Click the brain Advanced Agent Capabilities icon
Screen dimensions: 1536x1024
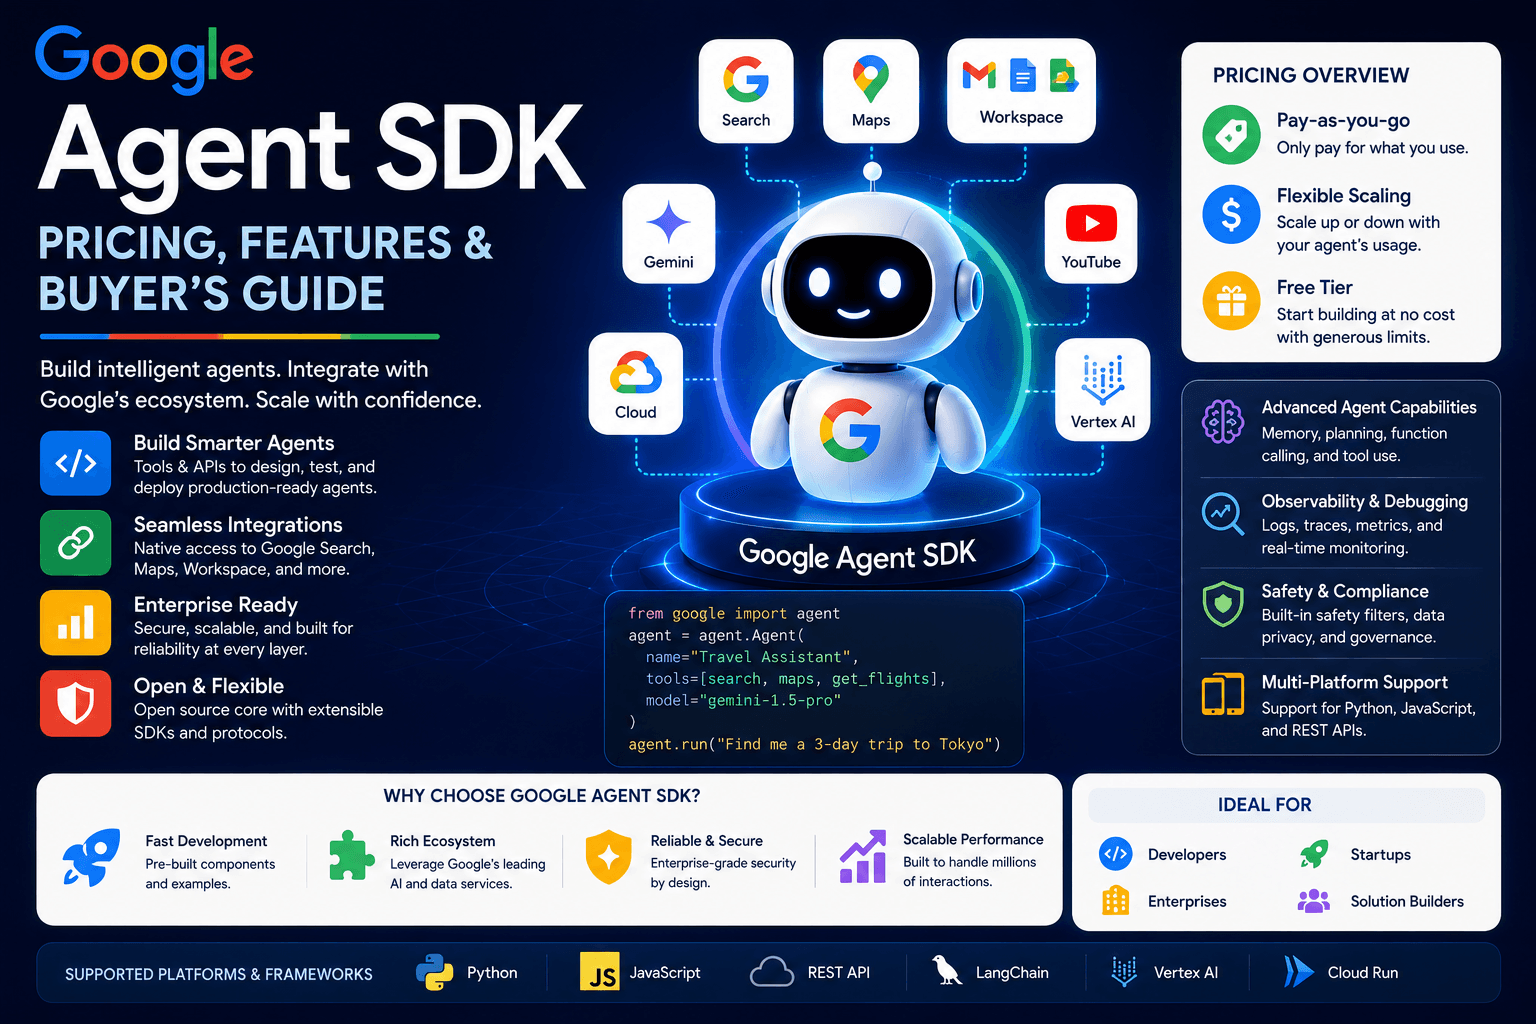pos(1222,421)
